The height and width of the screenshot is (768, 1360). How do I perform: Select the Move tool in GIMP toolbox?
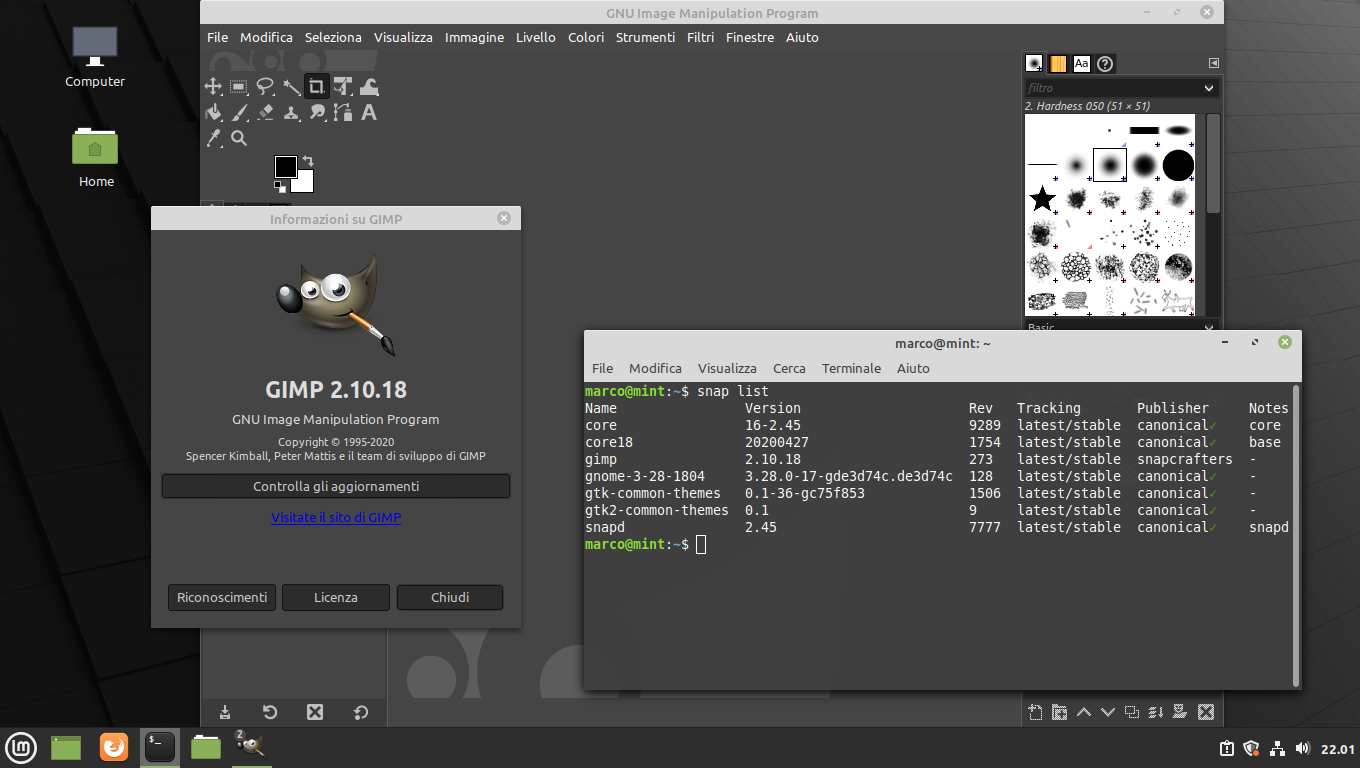(213, 86)
